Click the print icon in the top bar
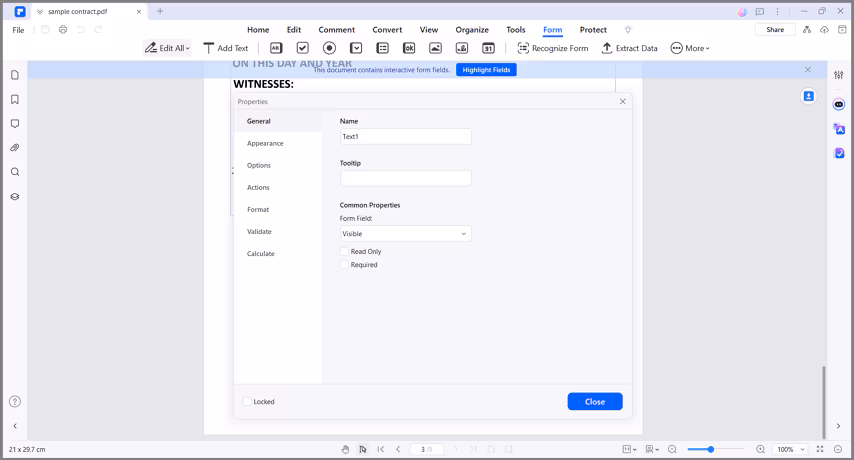 tap(63, 29)
